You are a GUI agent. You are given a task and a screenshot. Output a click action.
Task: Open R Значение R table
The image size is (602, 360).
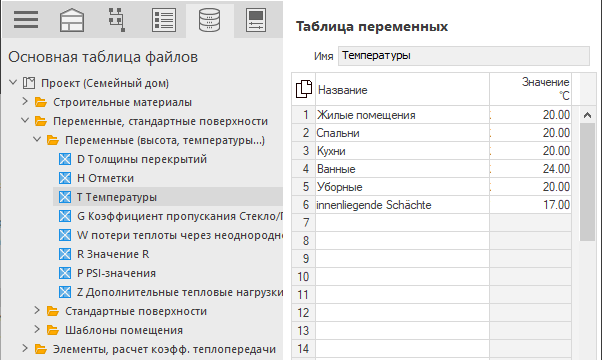point(113,254)
